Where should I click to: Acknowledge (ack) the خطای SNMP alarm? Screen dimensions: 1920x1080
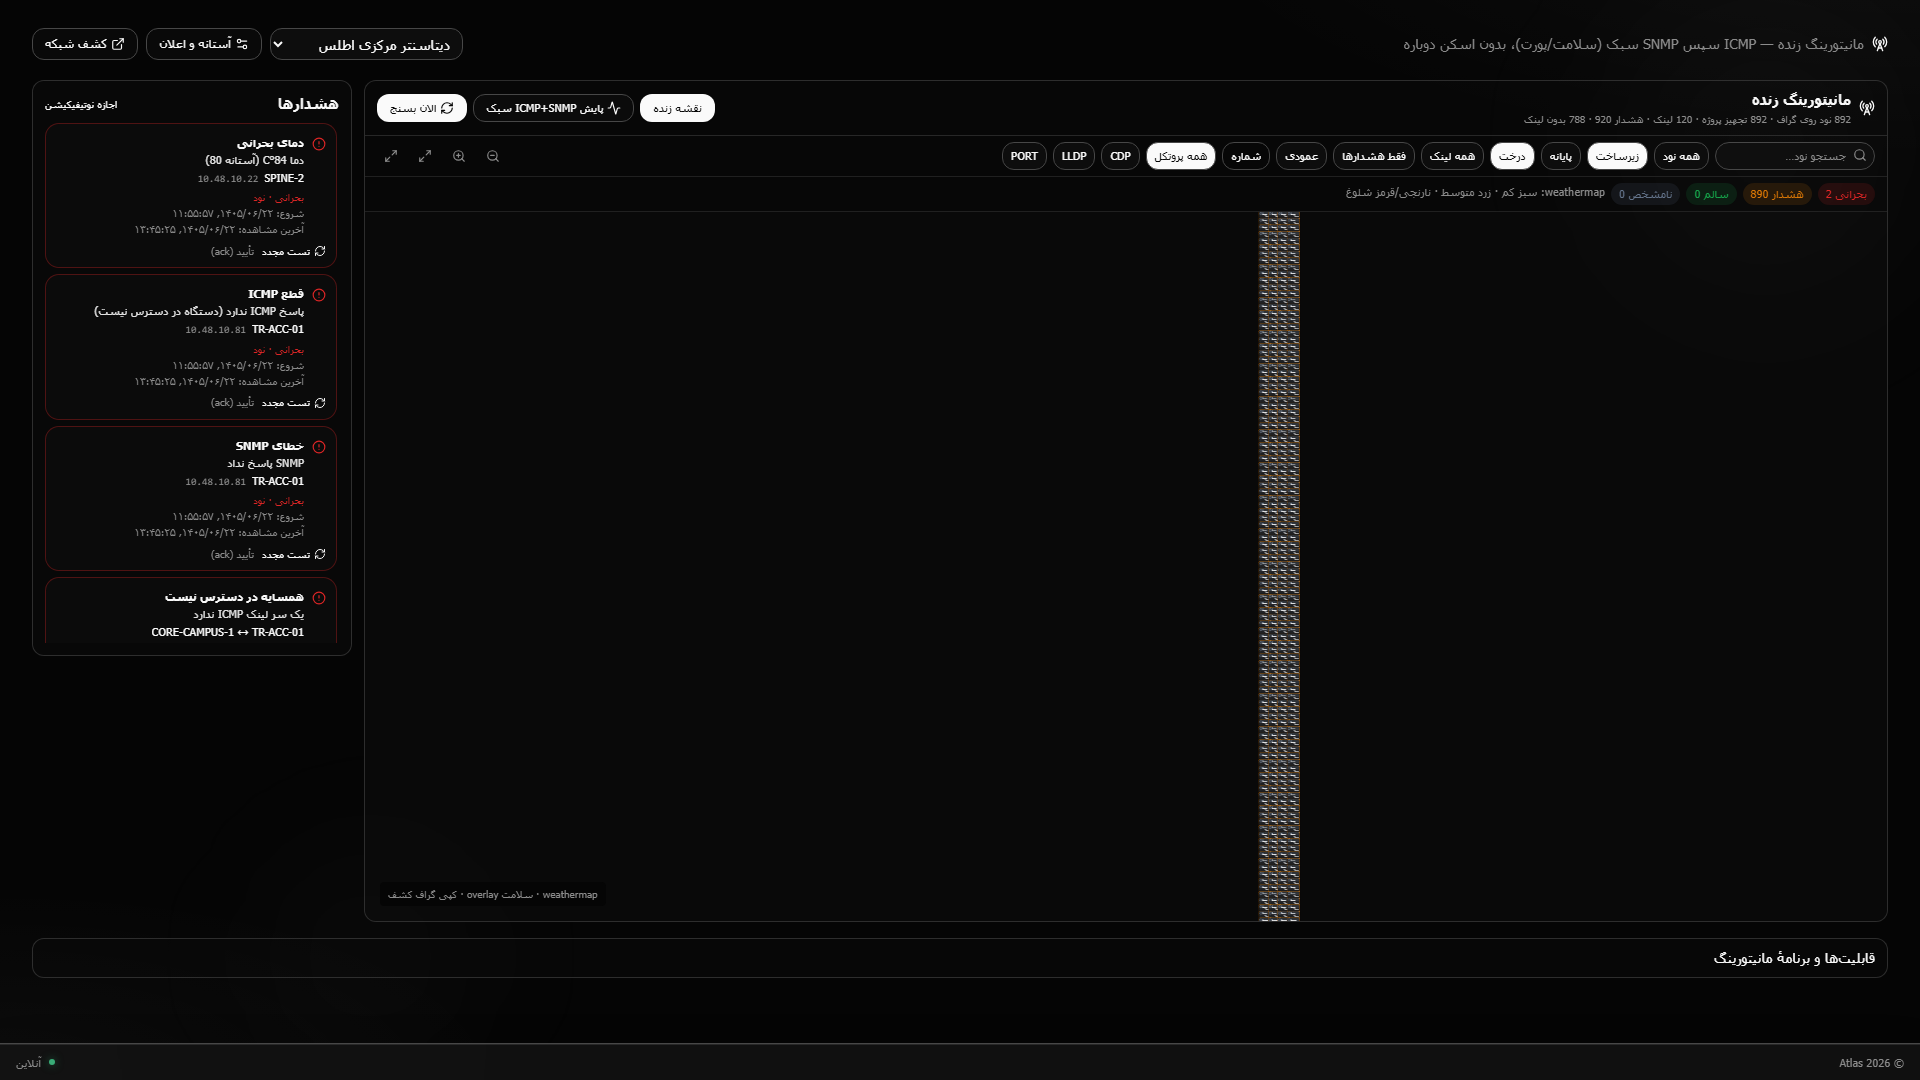232,555
